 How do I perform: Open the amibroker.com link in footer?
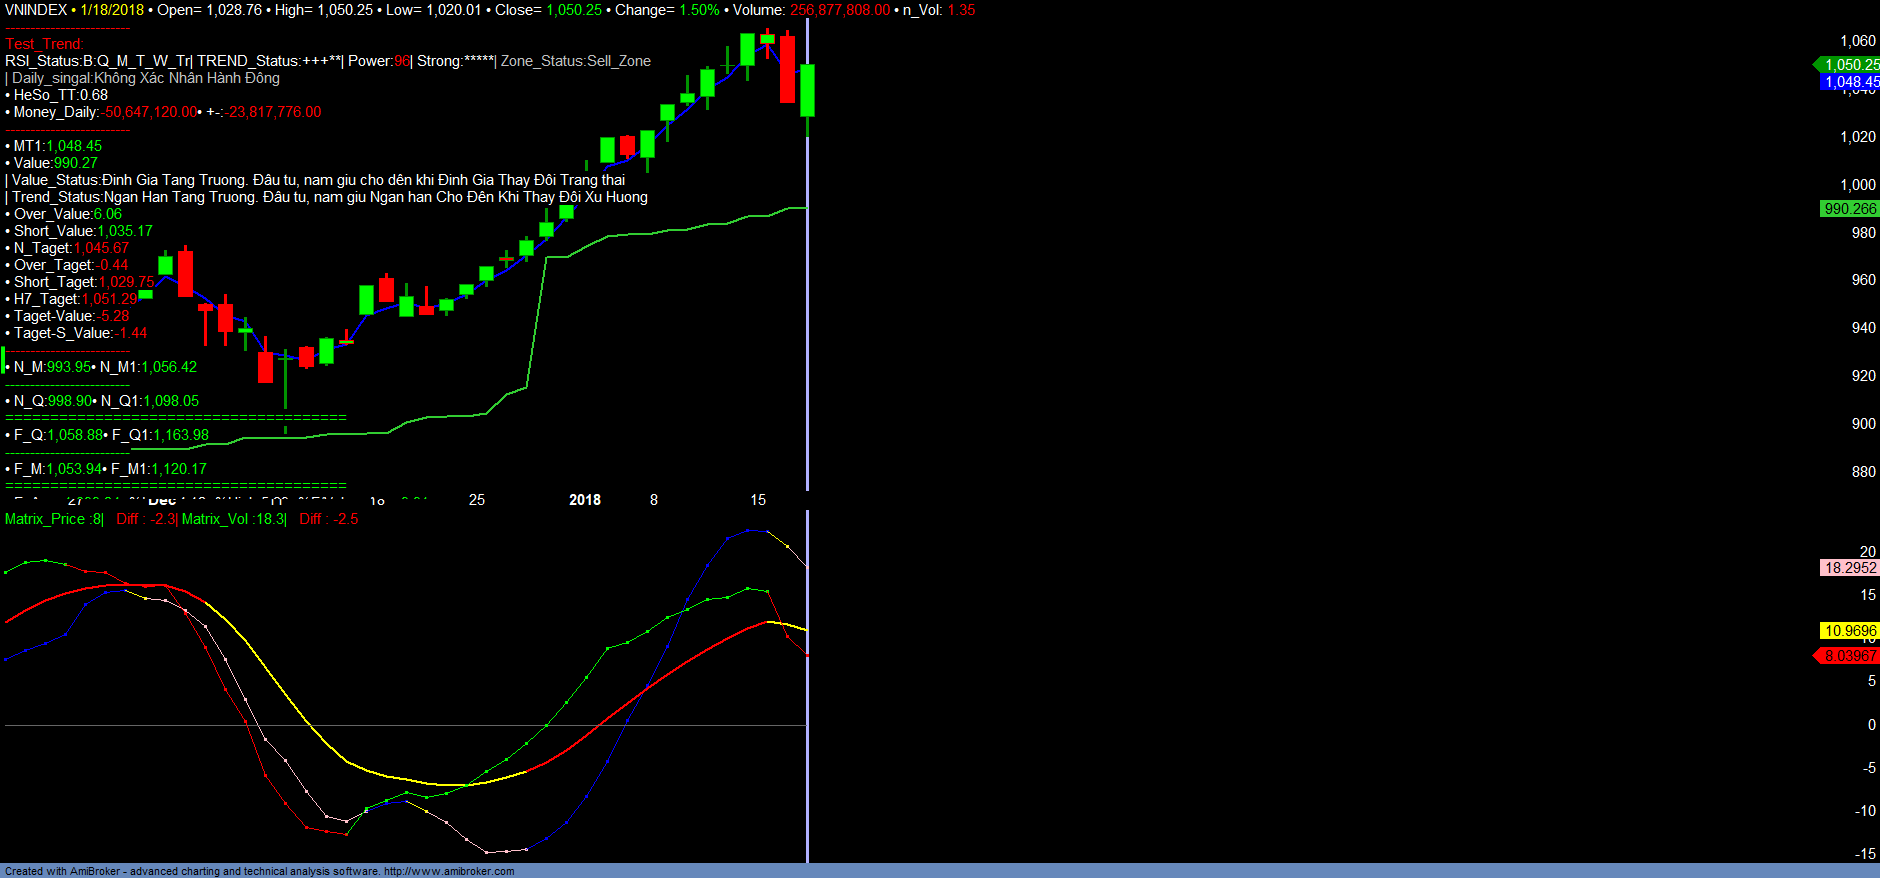pyautogui.click(x=449, y=871)
